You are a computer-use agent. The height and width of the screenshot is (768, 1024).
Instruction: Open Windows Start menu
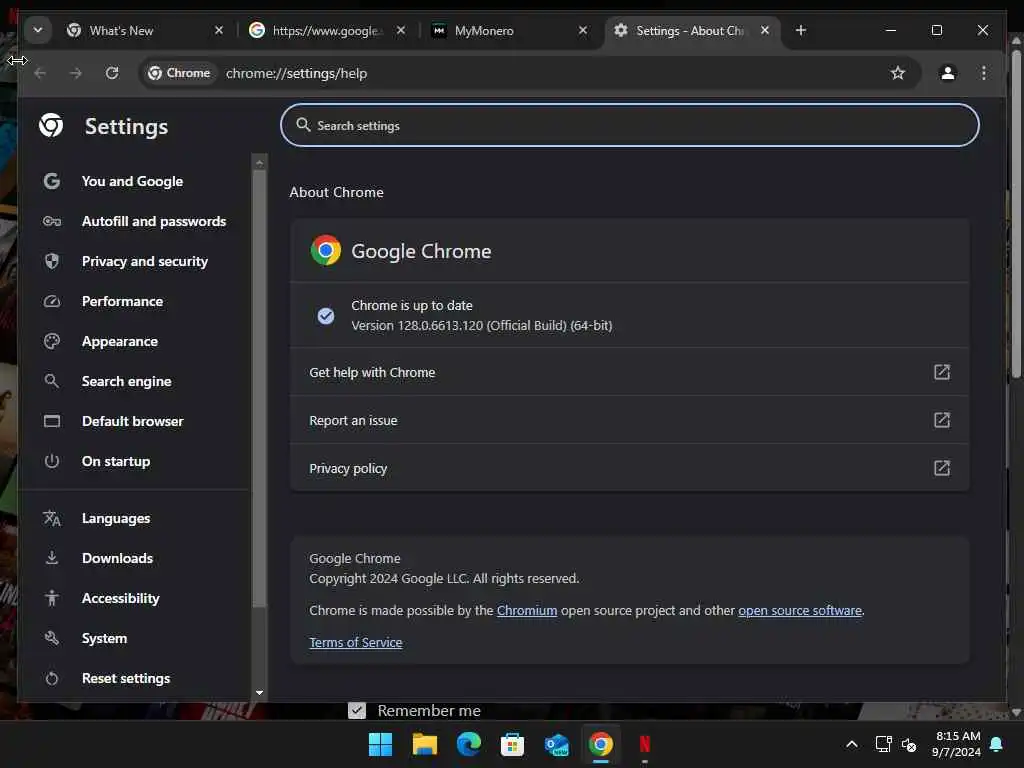[x=380, y=744]
